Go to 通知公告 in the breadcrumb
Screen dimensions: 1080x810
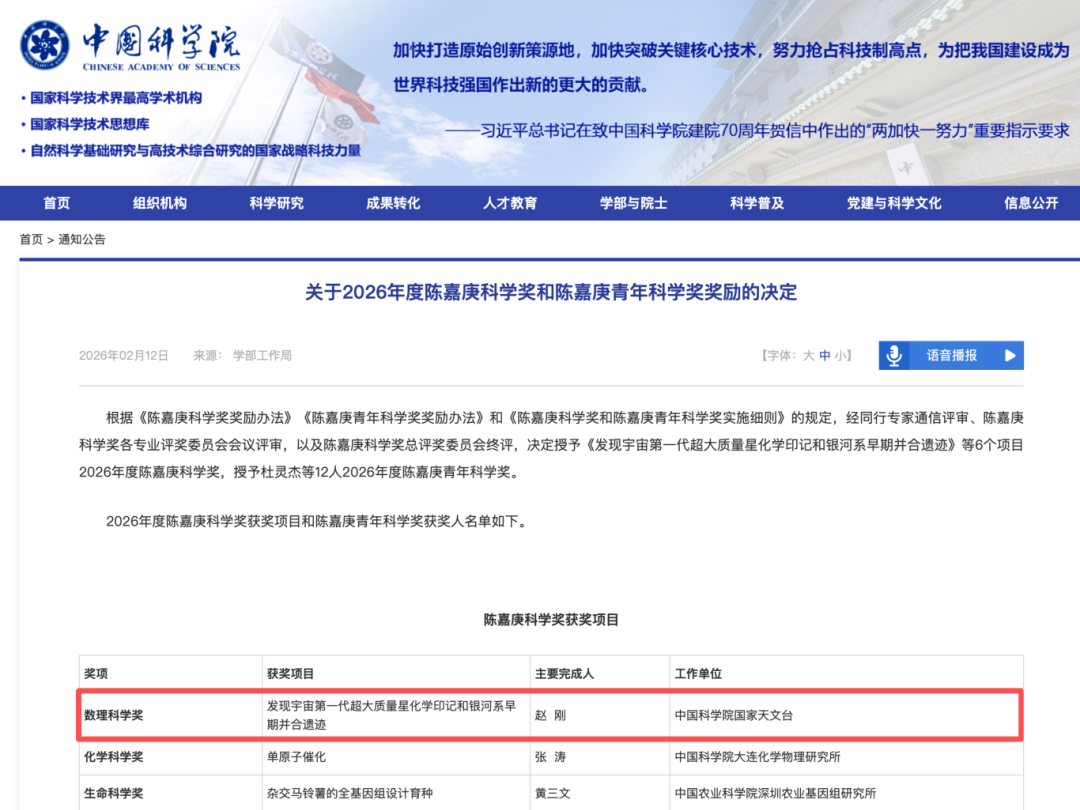[82, 240]
